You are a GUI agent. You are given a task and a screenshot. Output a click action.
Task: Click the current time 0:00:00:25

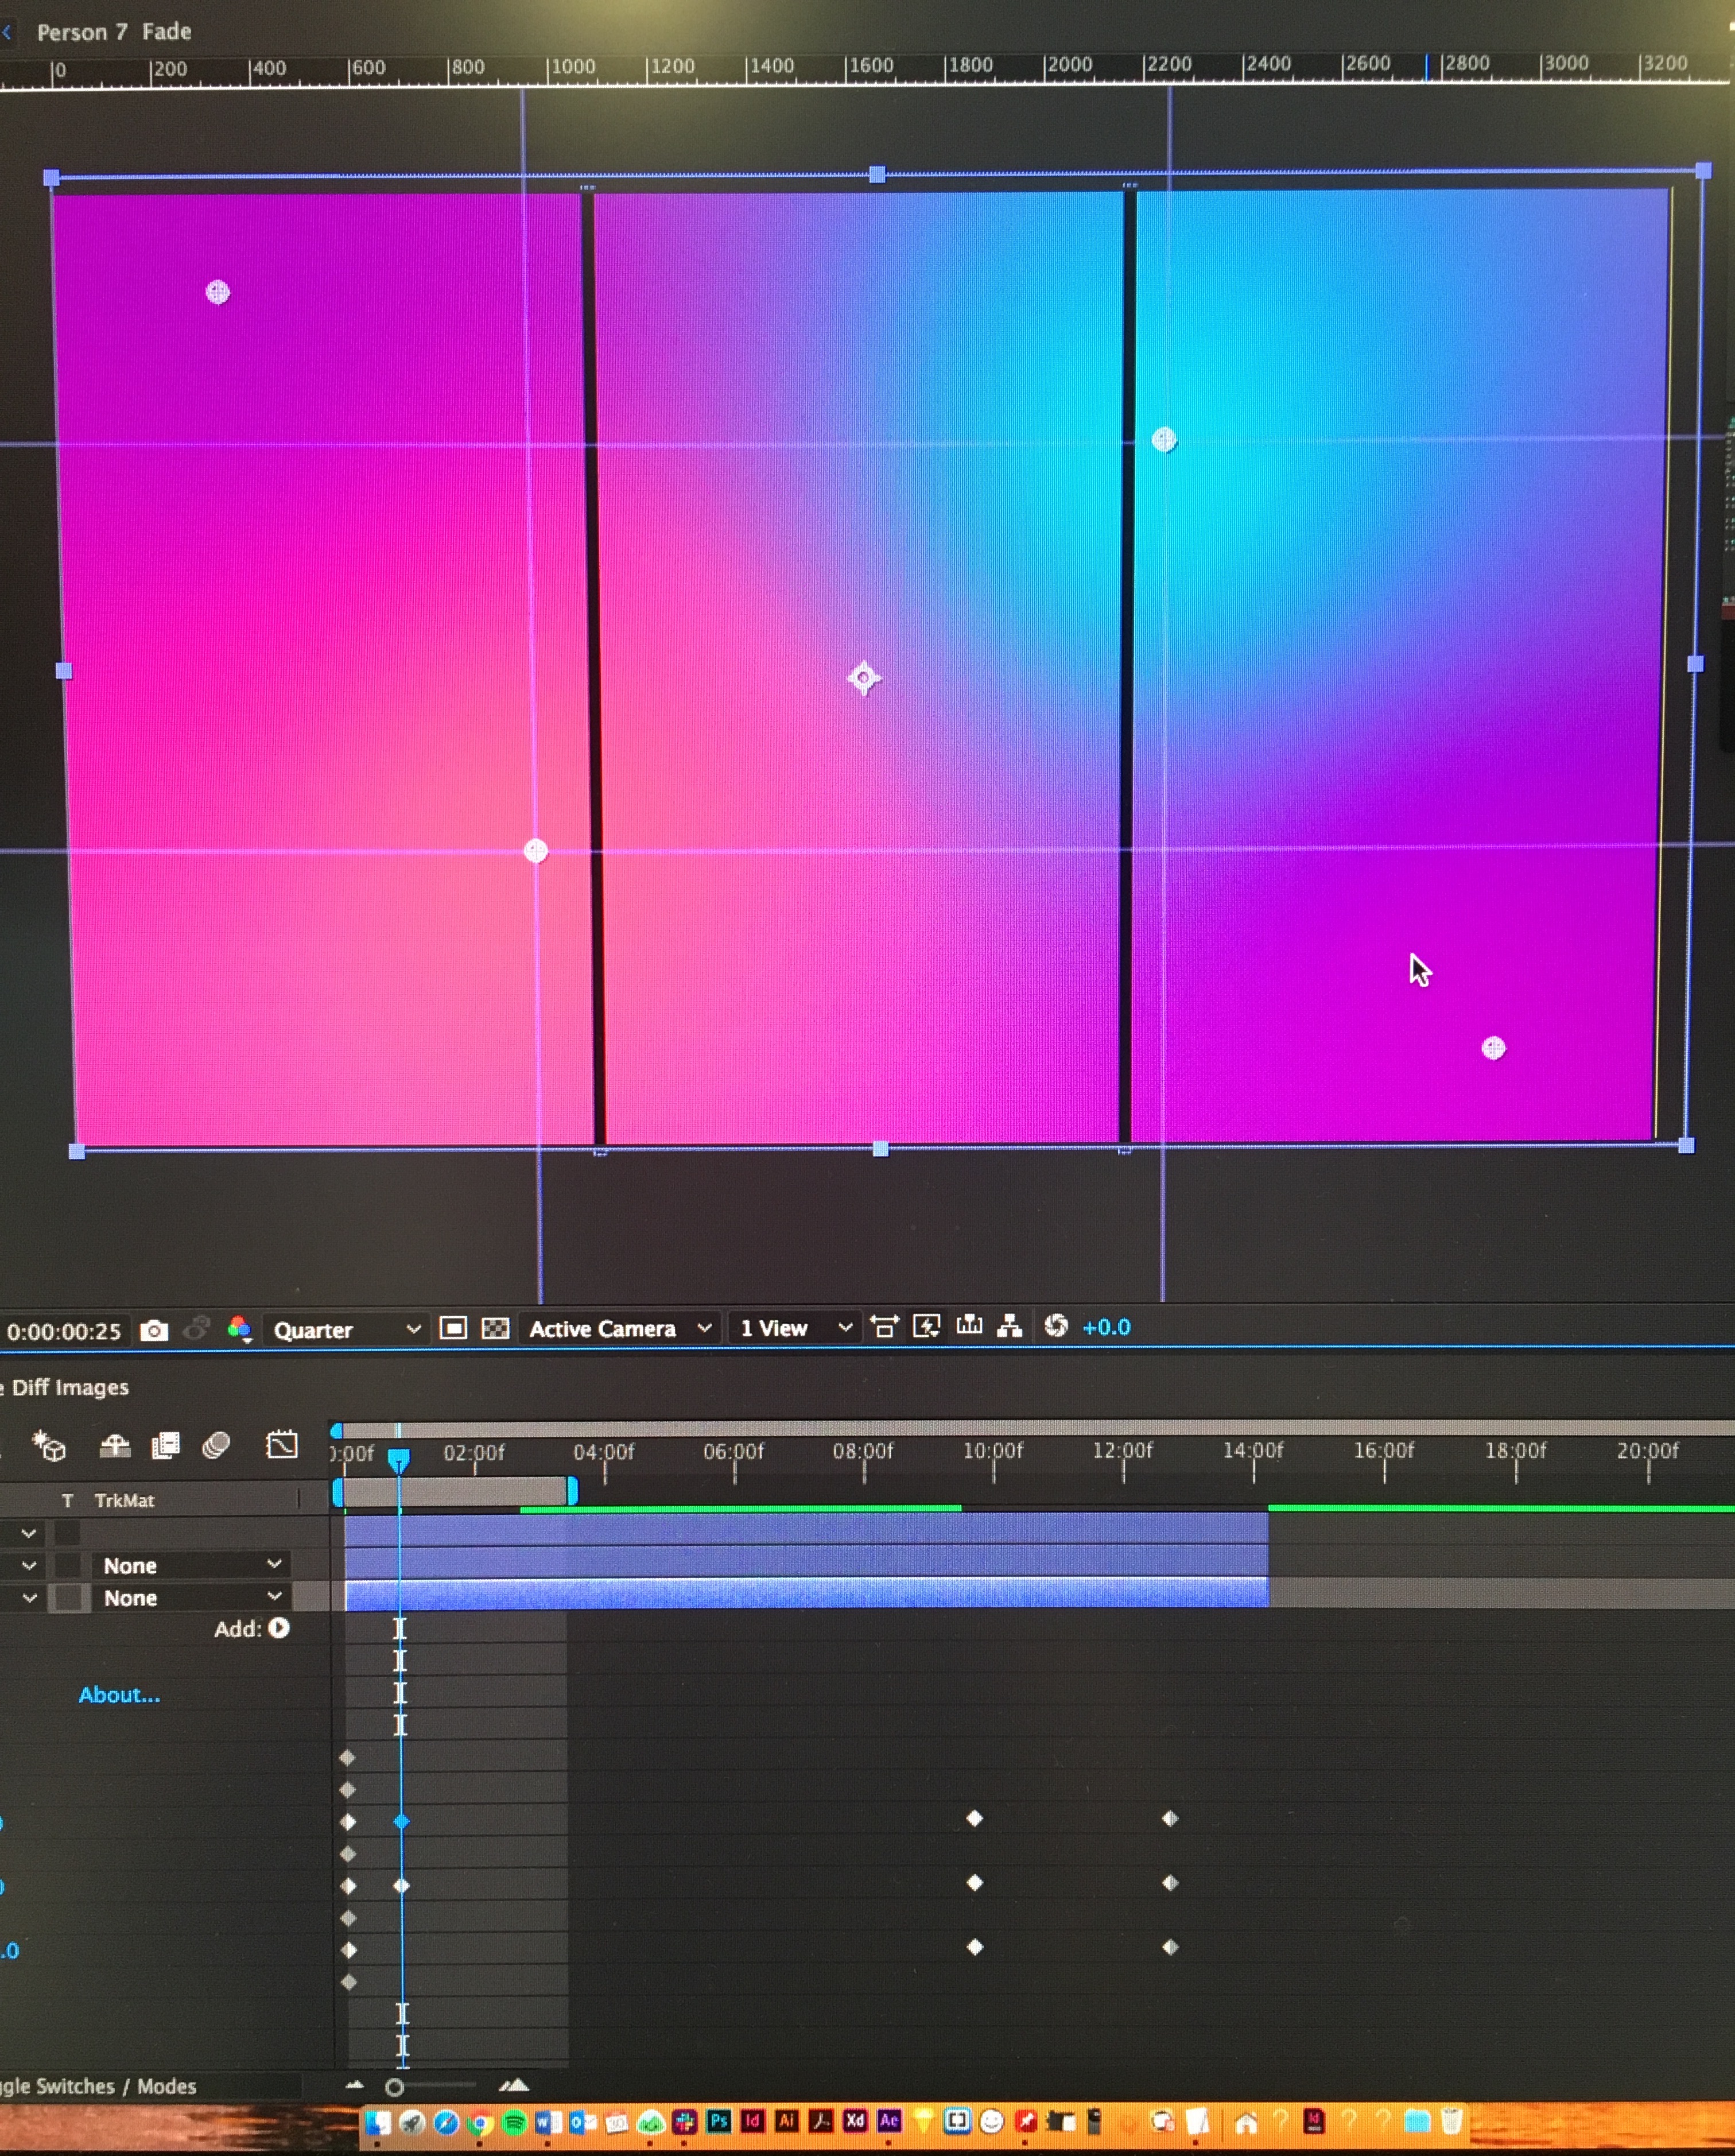tap(64, 1332)
